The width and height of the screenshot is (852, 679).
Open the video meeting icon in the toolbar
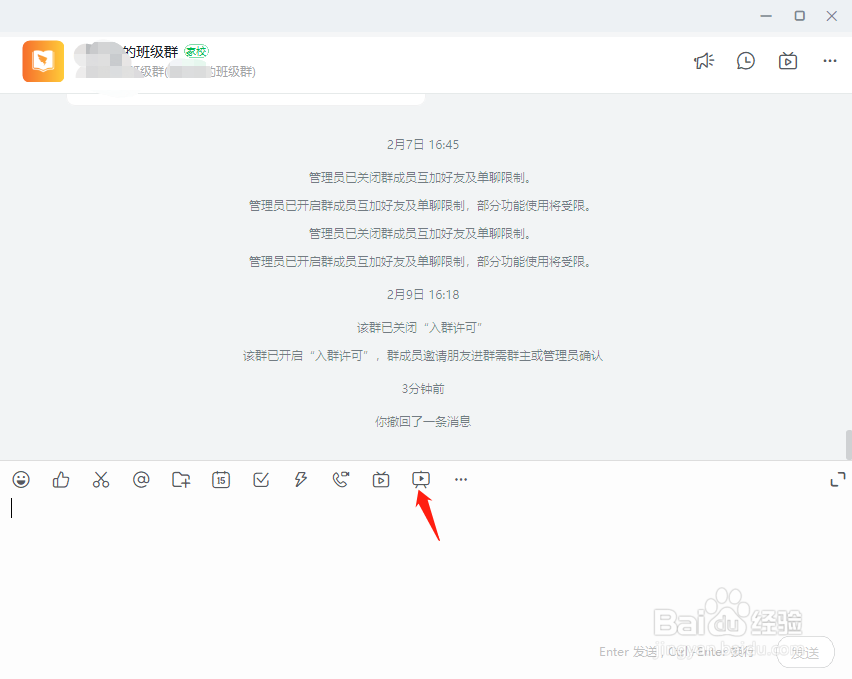coord(381,479)
